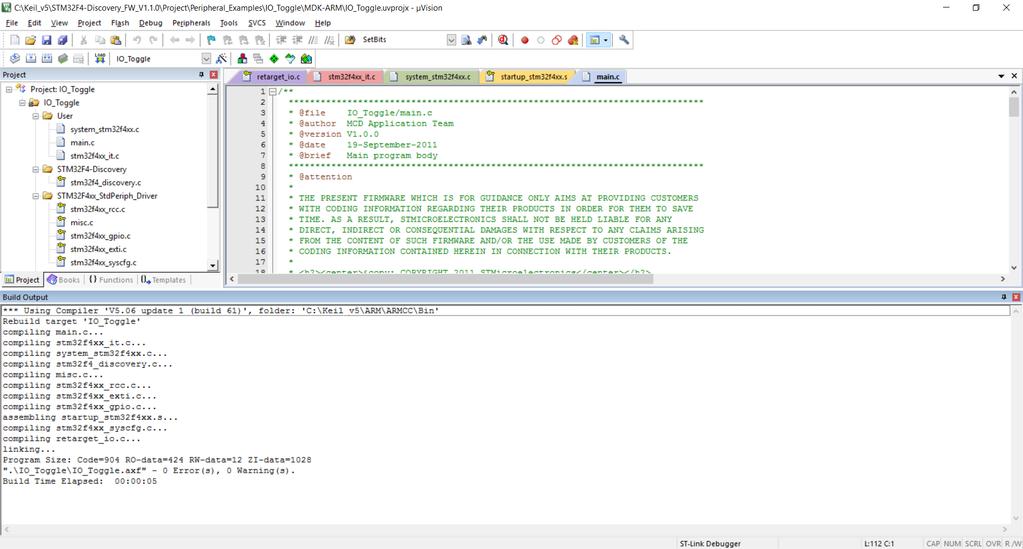Open Configuration with the wrench icon
The width and height of the screenshot is (1023, 549).
coord(624,40)
